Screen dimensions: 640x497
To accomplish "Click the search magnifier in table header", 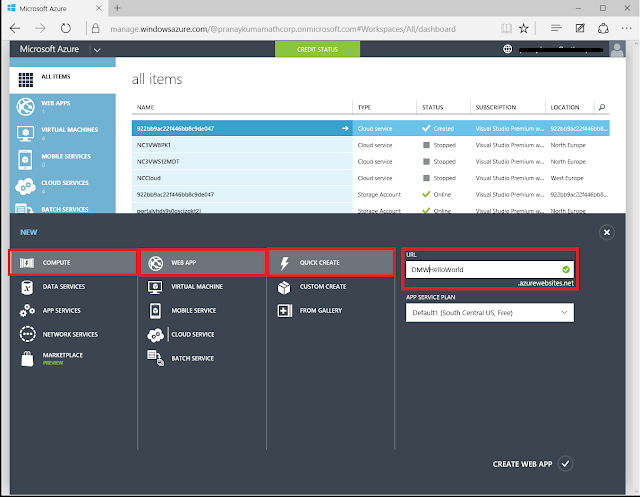I will click(x=602, y=107).
